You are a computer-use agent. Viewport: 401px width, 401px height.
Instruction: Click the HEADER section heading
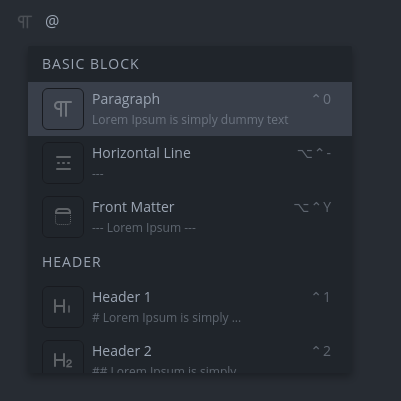pyautogui.click(x=71, y=262)
